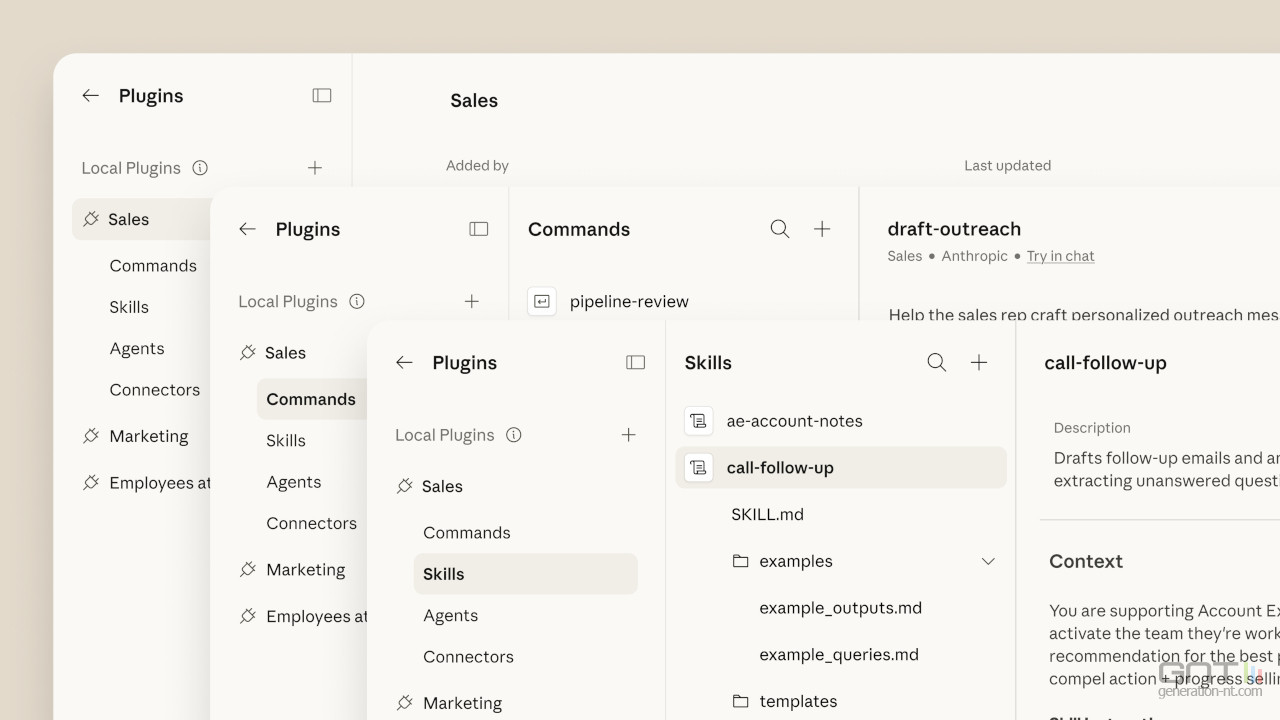Select the call-follow-up skill
Screen dimensions: 1280x720
coord(780,467)
